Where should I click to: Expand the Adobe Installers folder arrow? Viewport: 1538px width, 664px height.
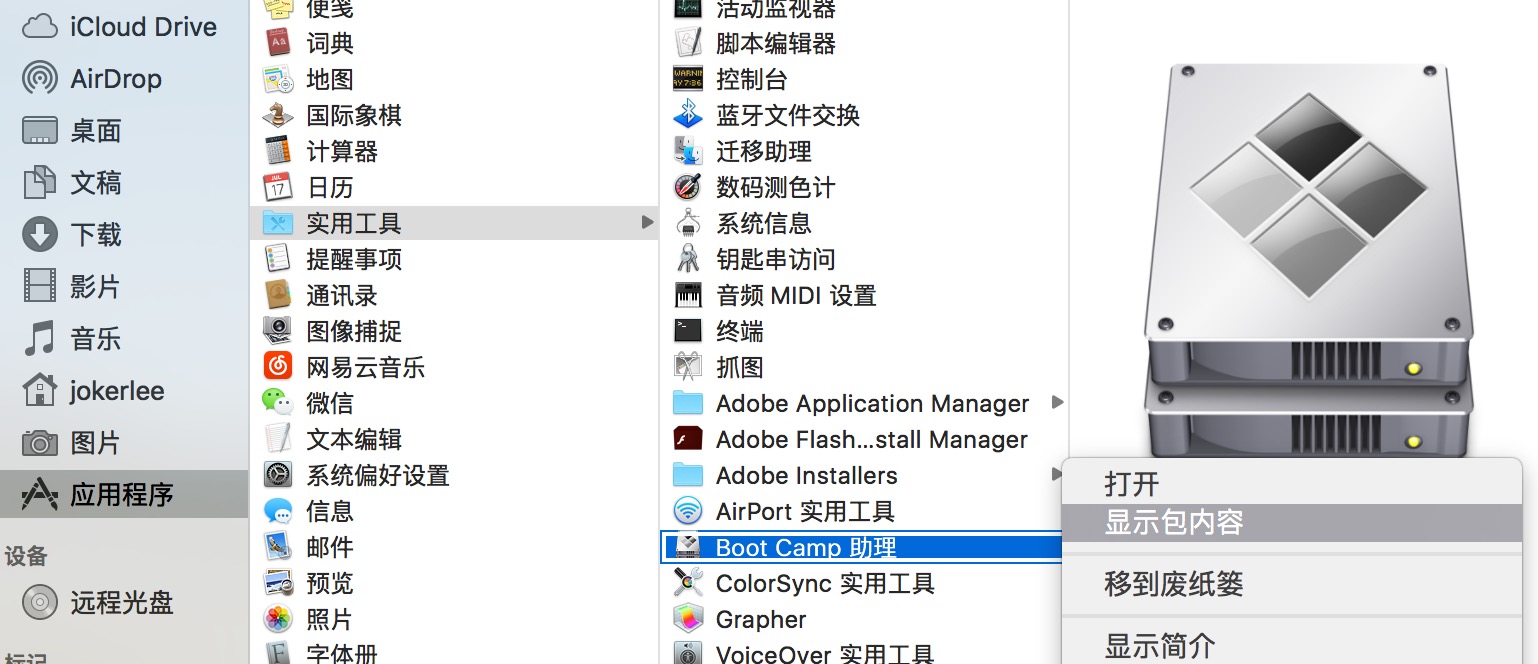(x=1057, y=474)
